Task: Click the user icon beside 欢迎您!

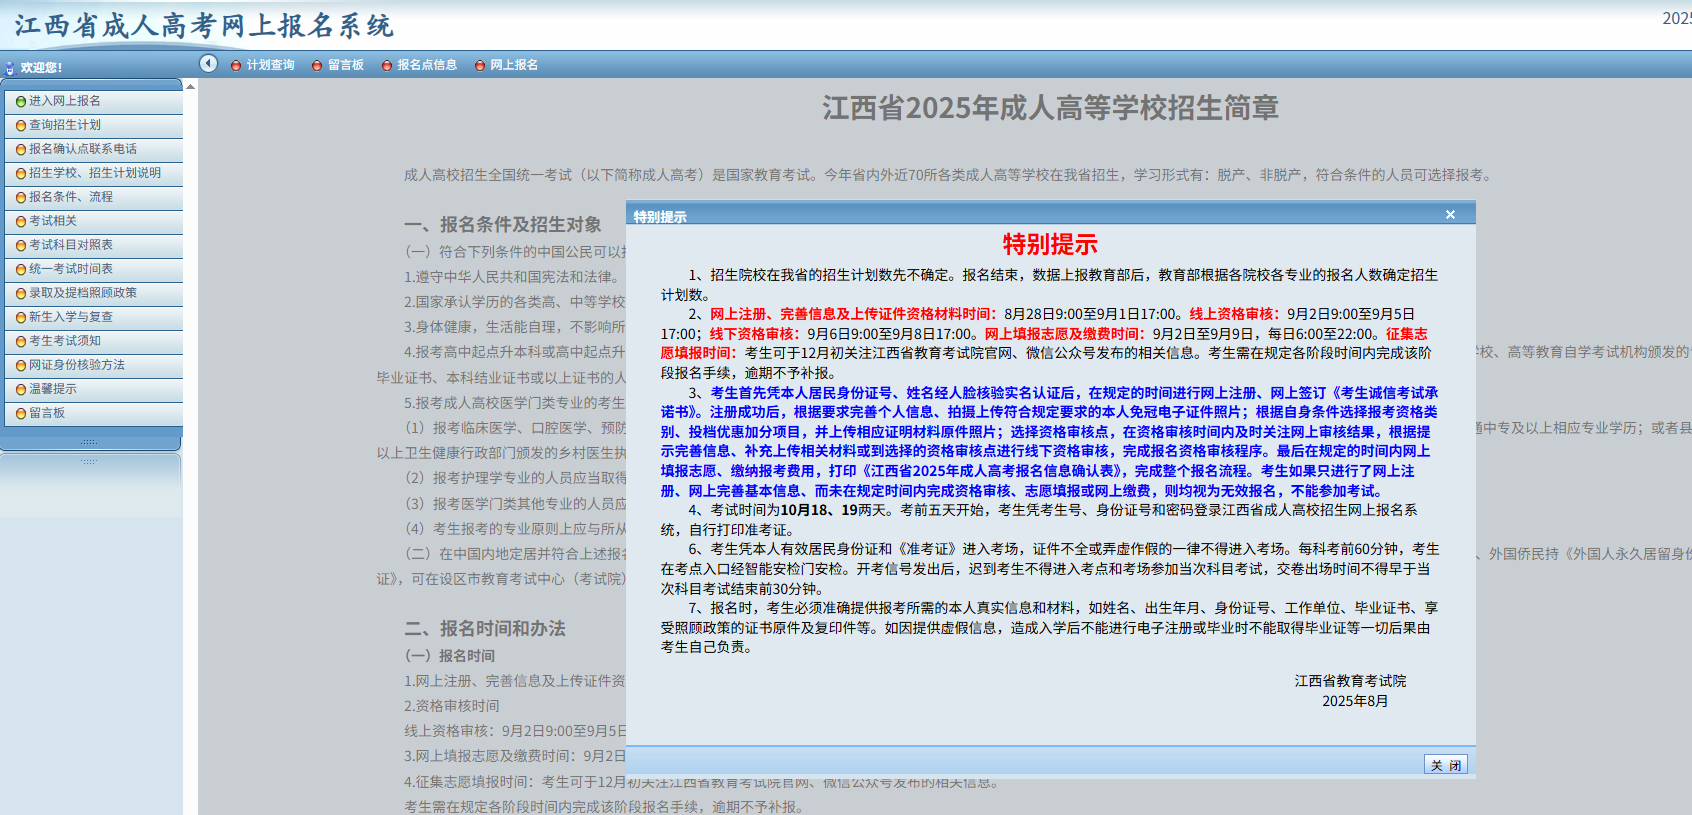Action: click(10, 68)
